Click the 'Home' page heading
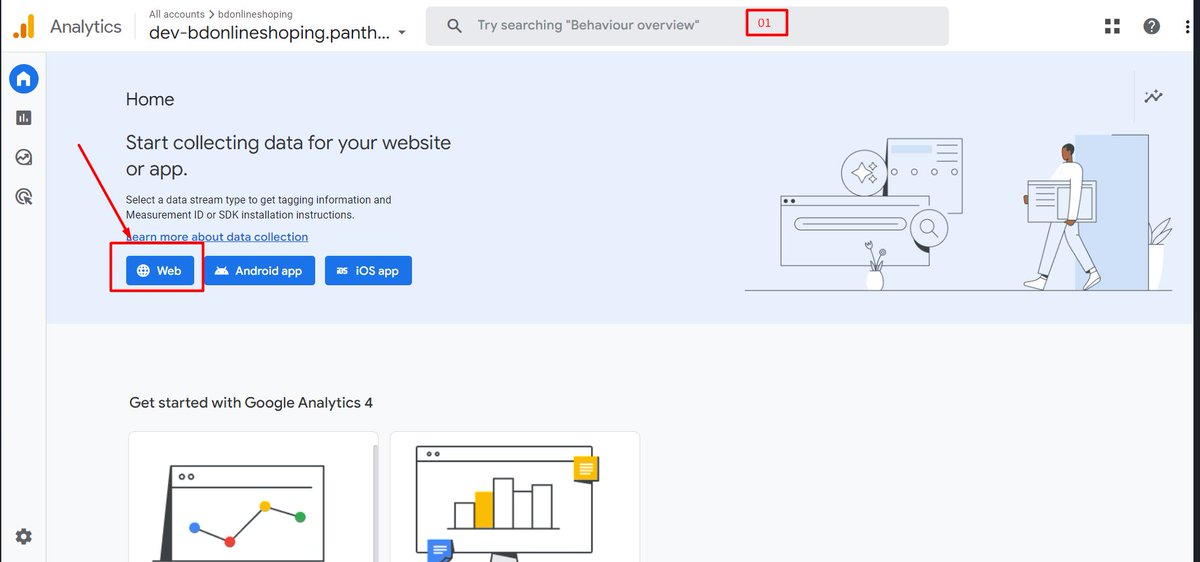The image size is (1200, 562). tap(150, 99)
